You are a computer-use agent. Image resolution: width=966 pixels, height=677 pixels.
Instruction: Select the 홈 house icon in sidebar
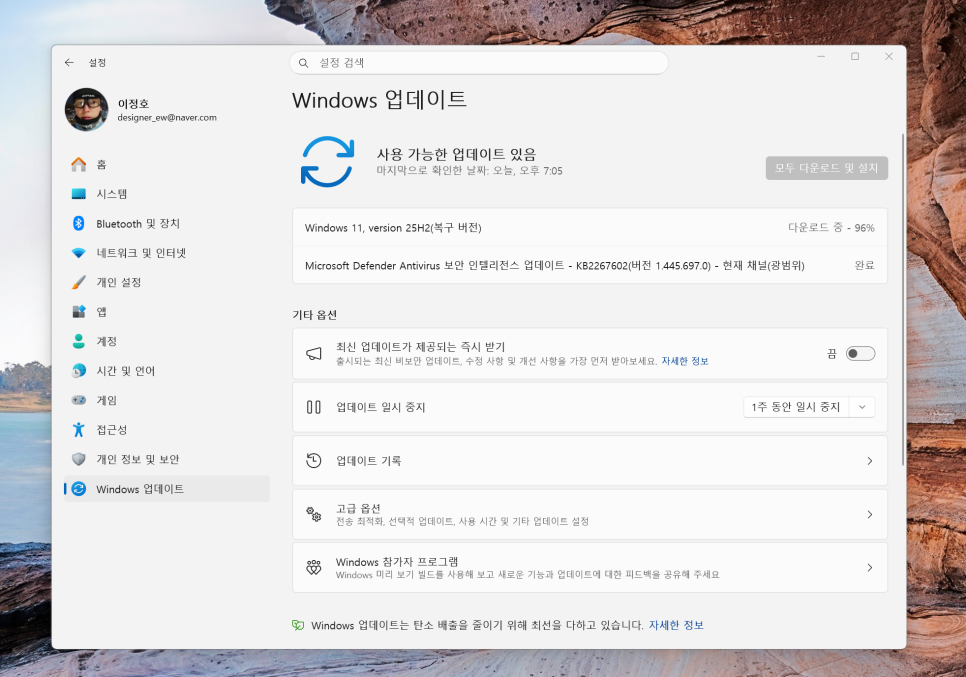point(79,164)
